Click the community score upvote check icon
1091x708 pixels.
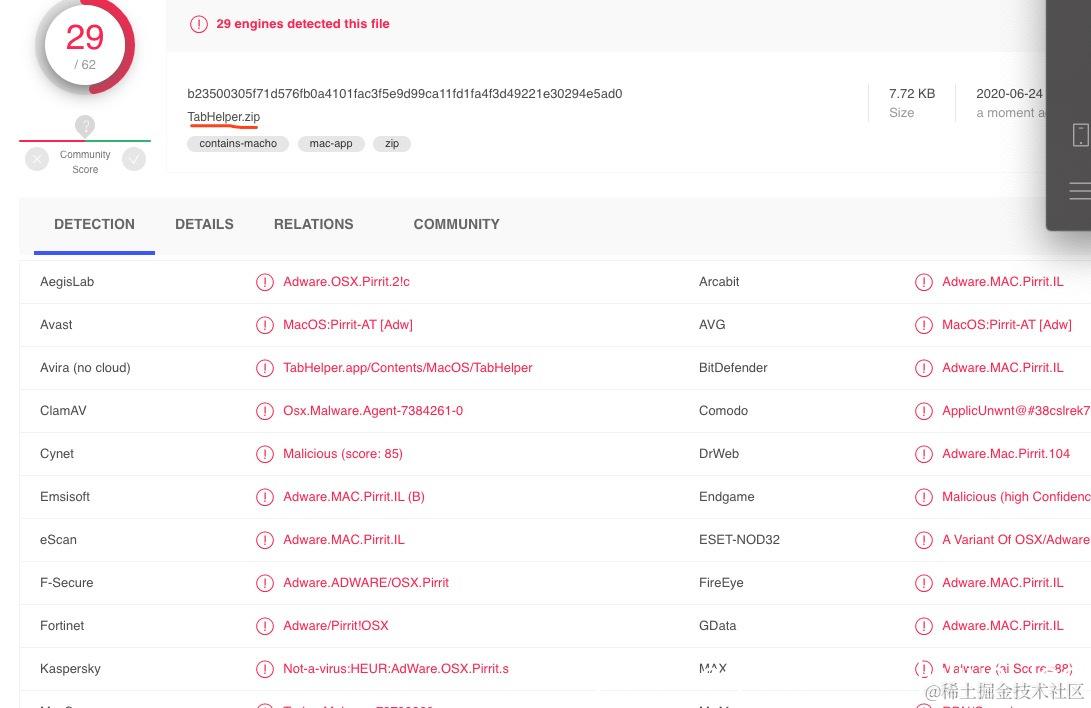pos(134,160)
